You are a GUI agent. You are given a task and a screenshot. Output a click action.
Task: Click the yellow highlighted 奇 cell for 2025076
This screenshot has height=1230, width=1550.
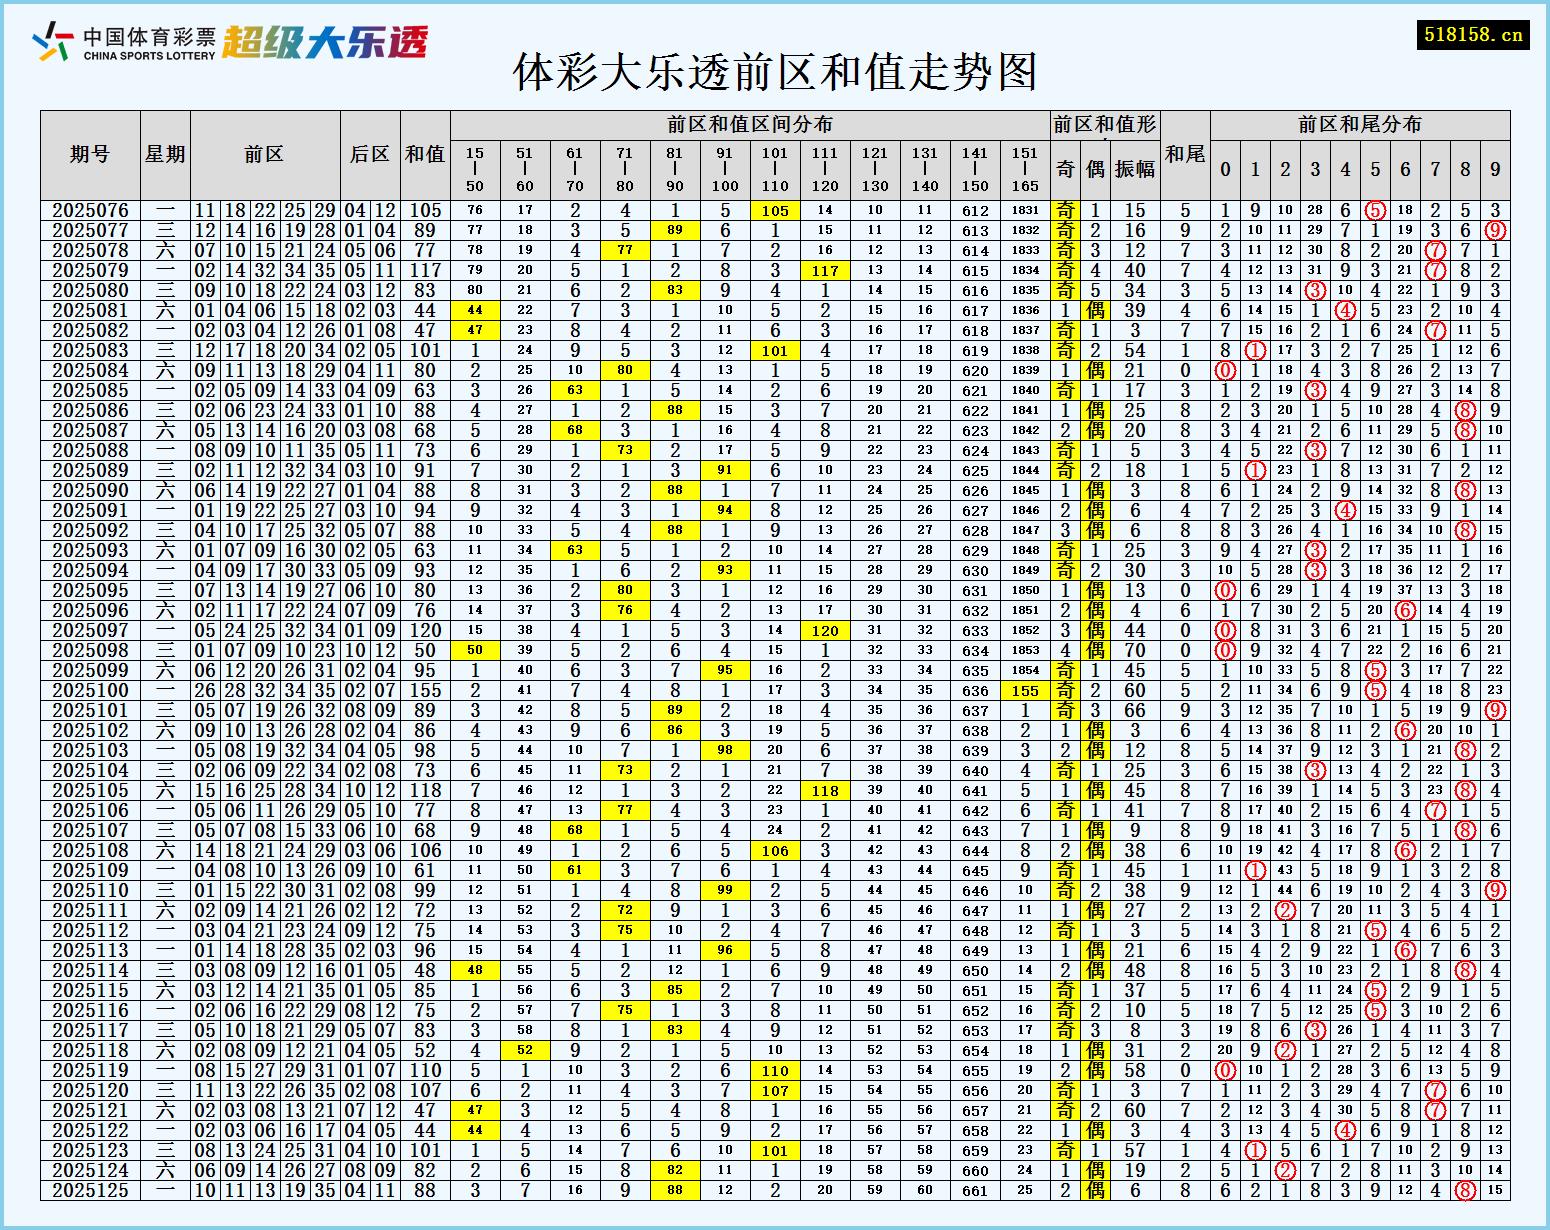(x=1067, y=211)
